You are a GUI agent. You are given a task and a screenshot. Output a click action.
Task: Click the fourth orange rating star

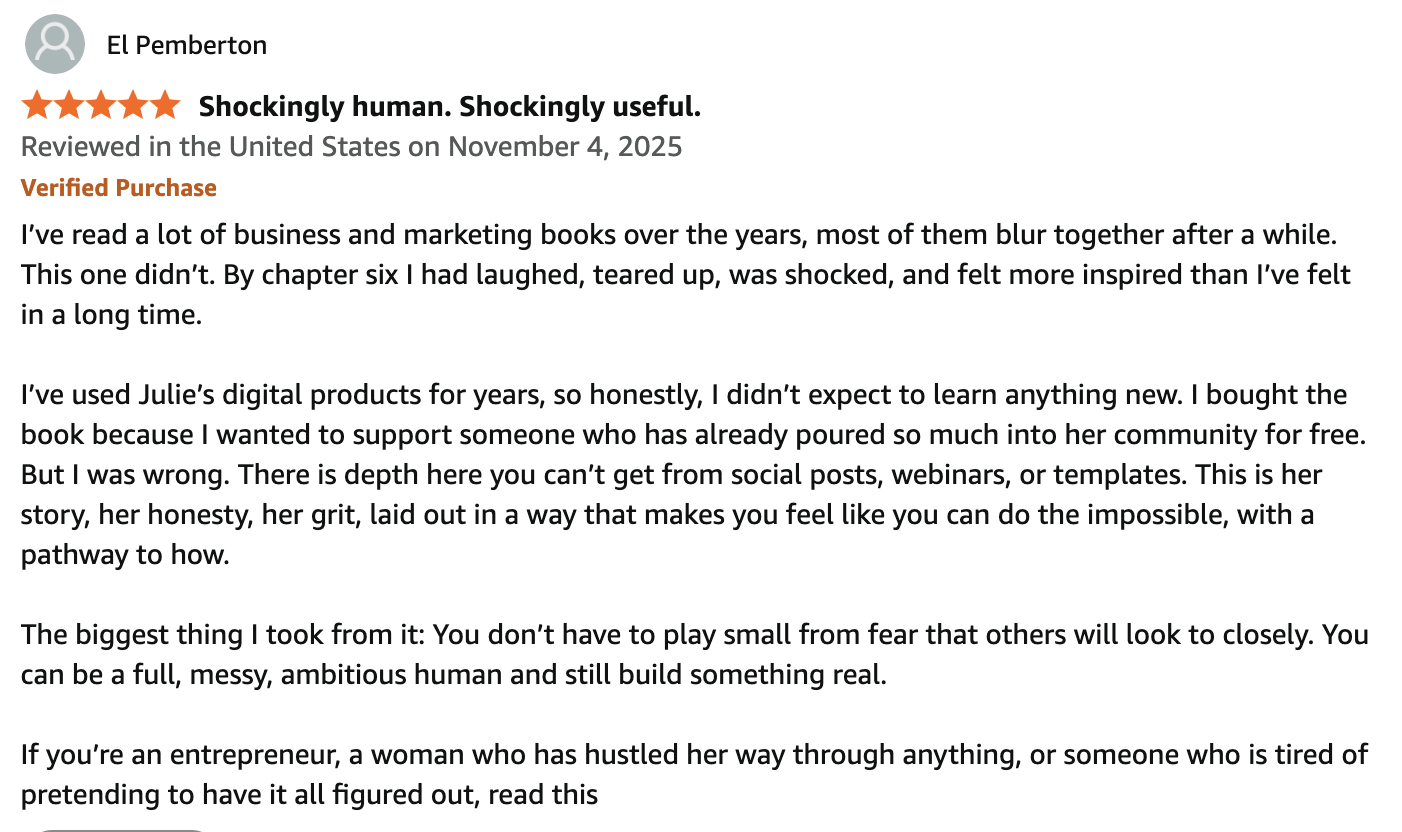click(x=133, y=105)
